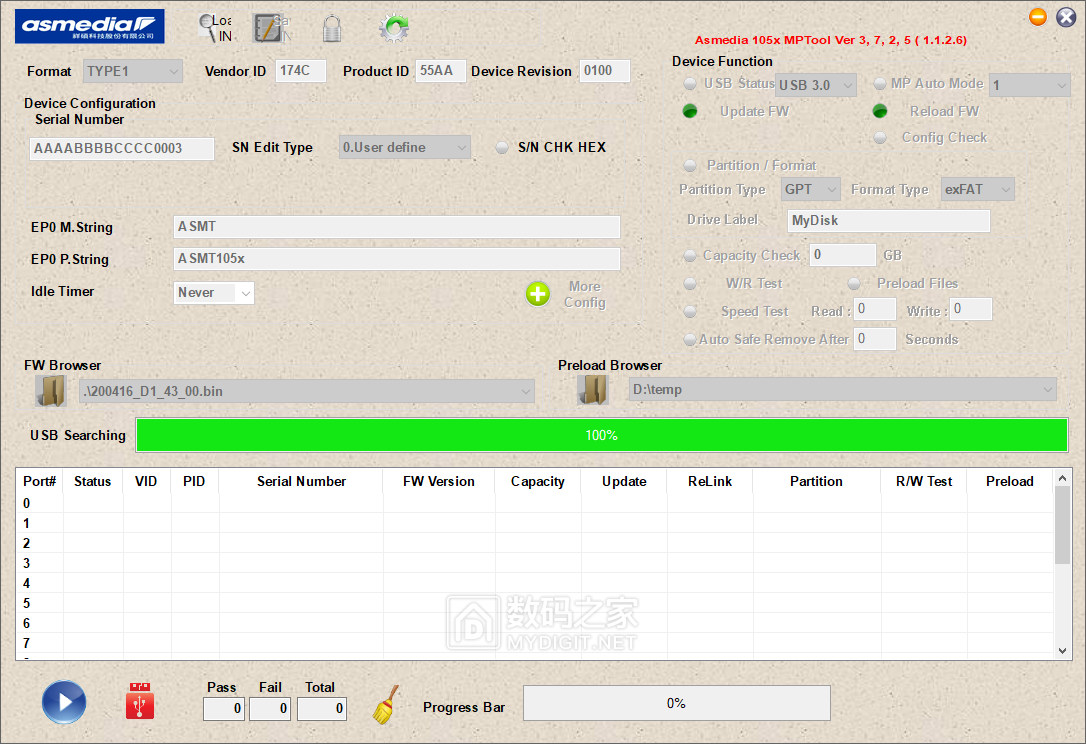Image resolution: width=1086 pixels, height=744 pixels.
Task: Click the Load INI magnifier icon
Action: (214, 28)
